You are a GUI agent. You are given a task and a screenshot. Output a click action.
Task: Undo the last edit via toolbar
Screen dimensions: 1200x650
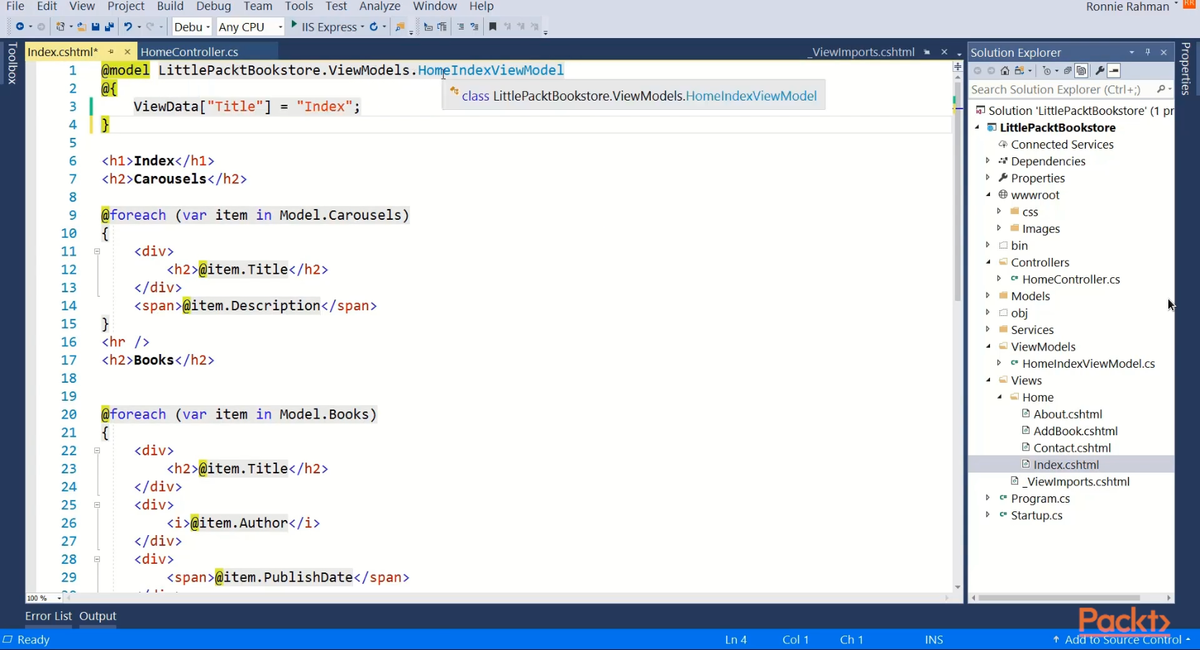(x=127, y=27)
